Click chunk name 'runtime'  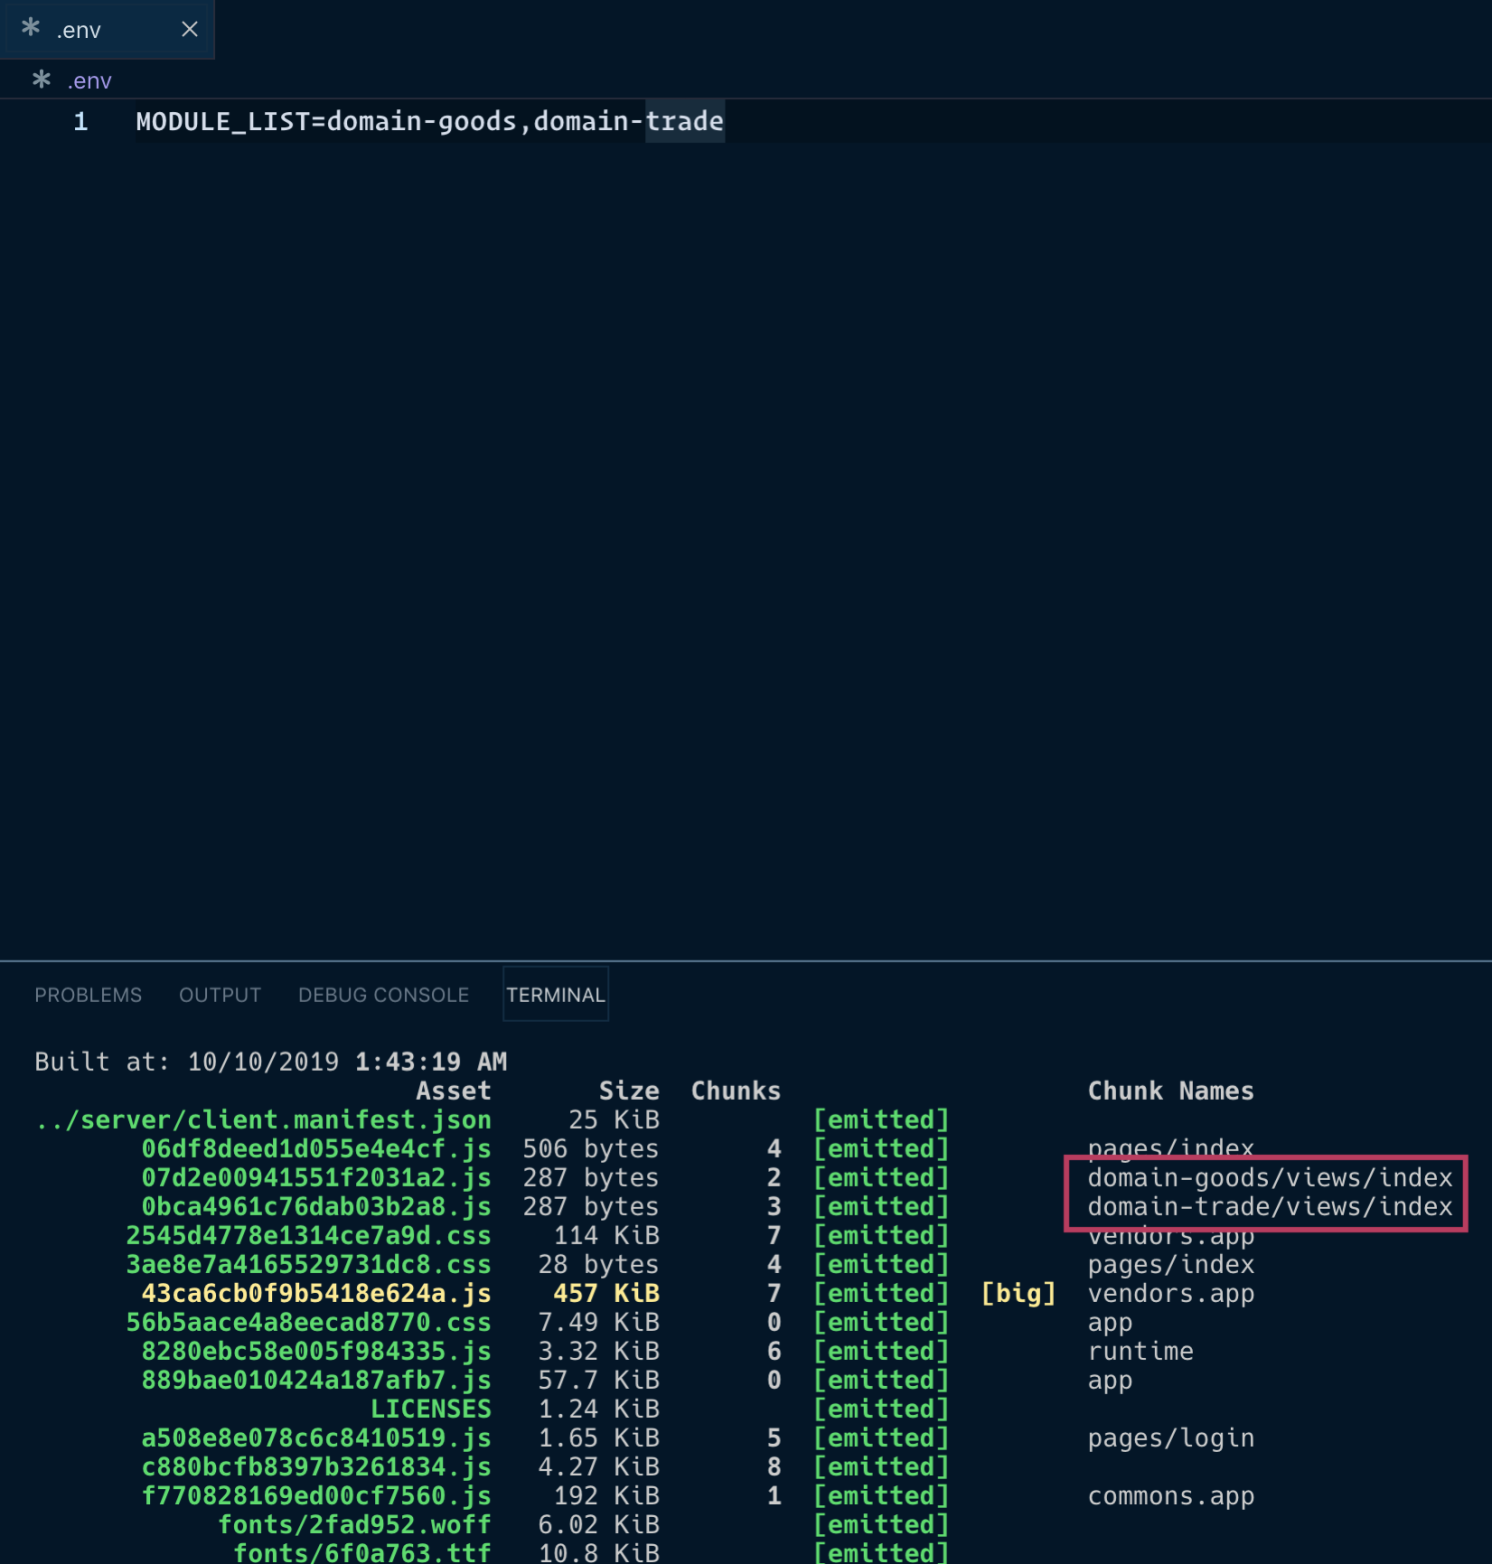click(1141, 1352)
